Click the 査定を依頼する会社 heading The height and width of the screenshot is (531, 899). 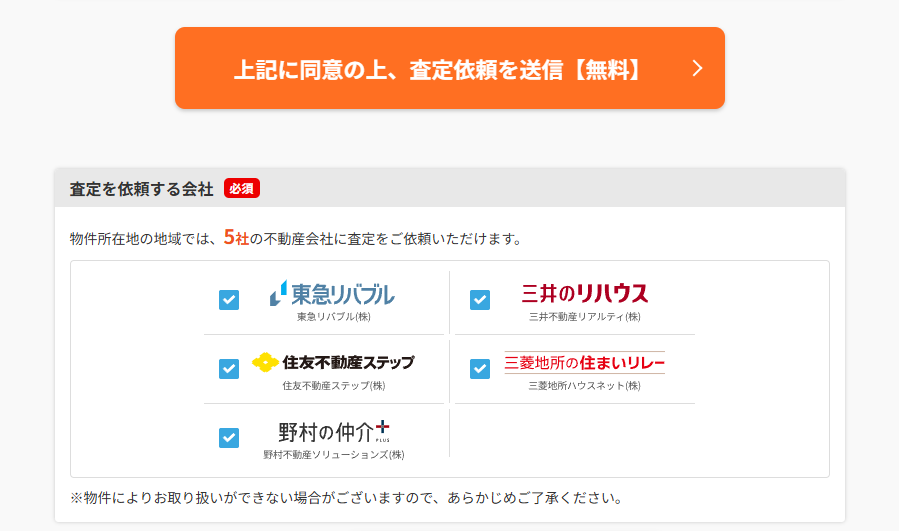click(142, 189)
